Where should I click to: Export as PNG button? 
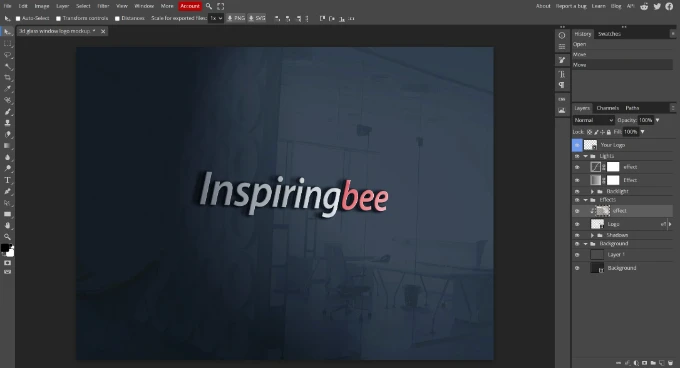click(x=236, y=18)
